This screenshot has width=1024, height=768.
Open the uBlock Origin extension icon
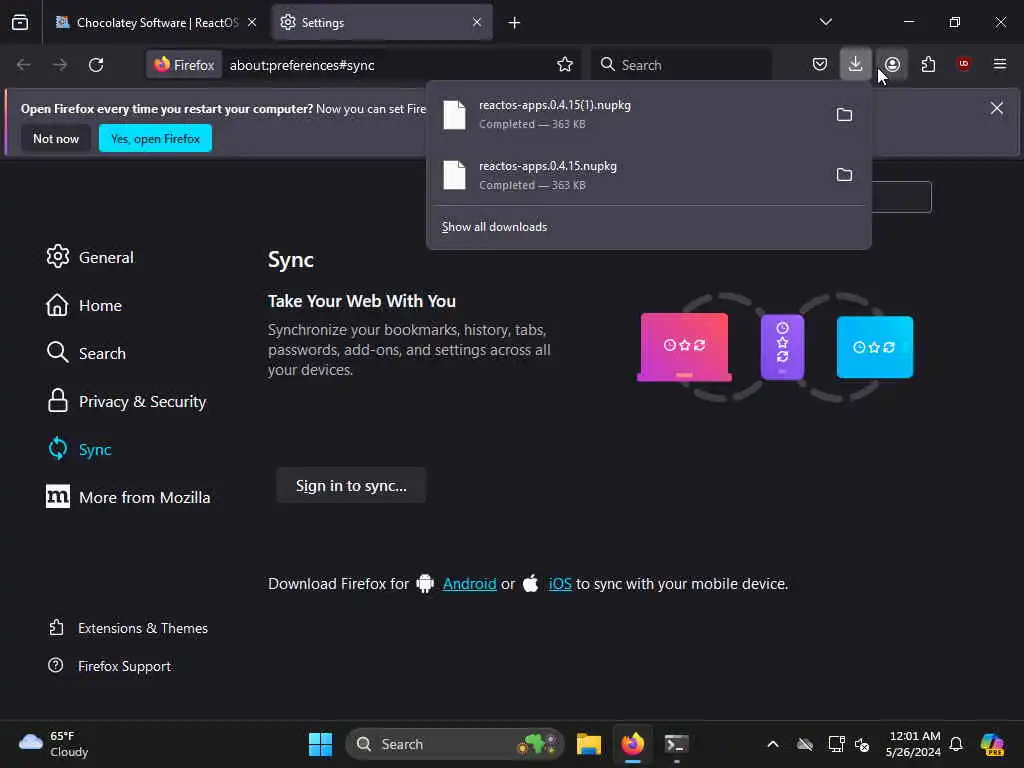[x=964, y=64]
